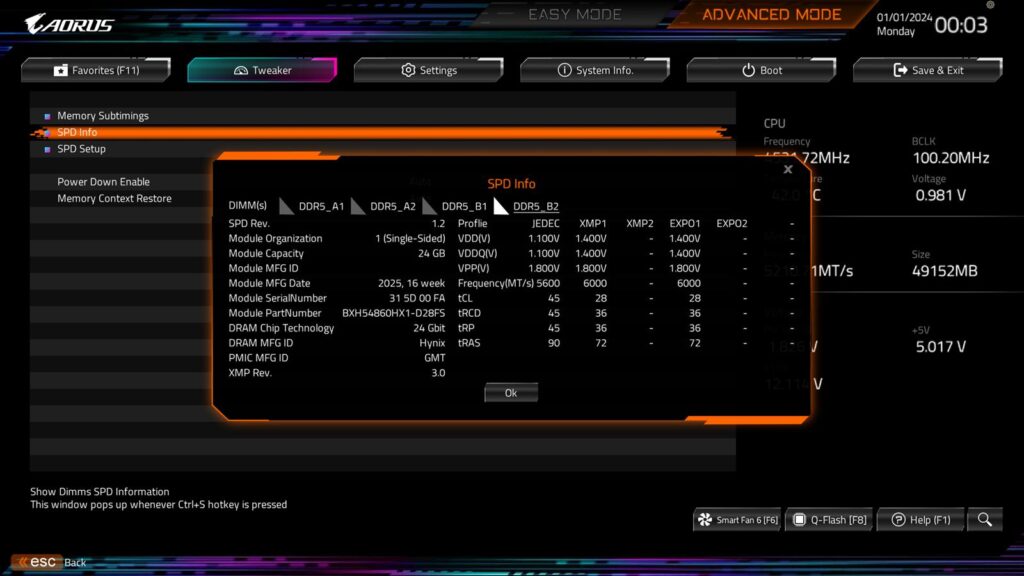Click the +5V reading 5.017 V

pyautogui.click(x=940, y=347)
